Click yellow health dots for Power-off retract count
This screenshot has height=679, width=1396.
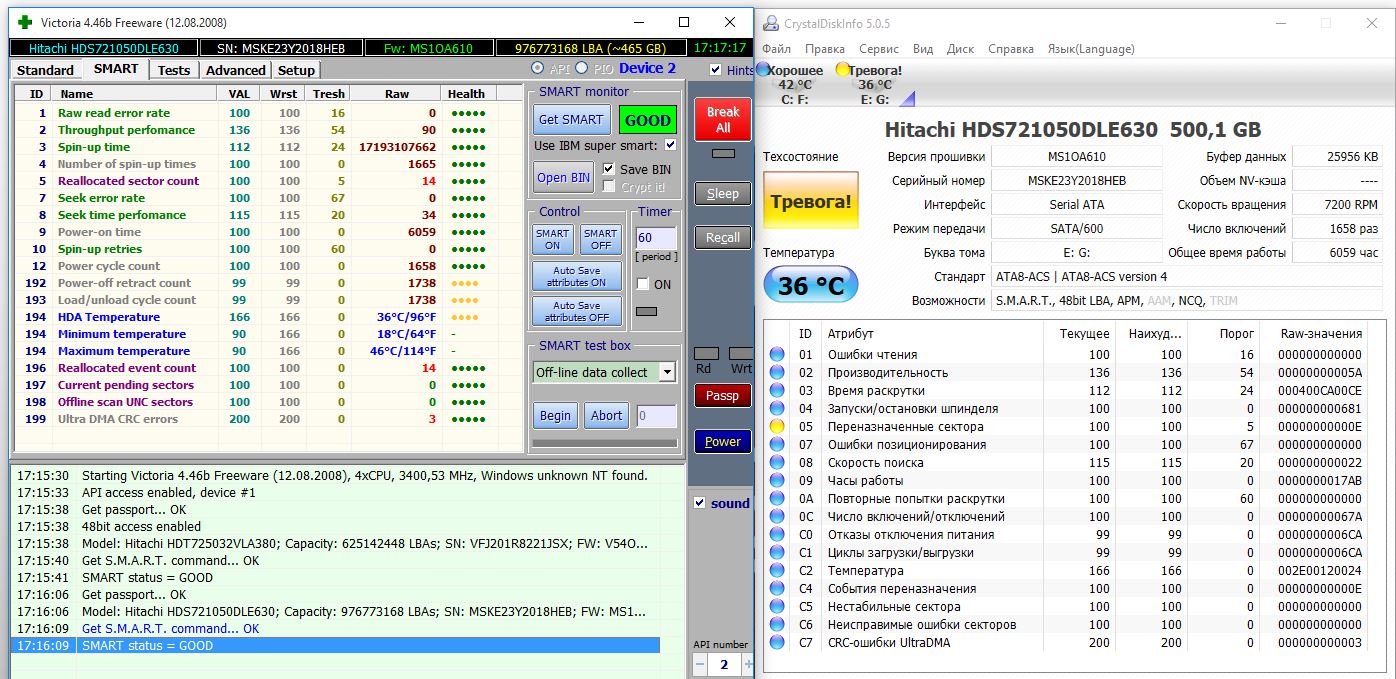[x=465, y=283]
